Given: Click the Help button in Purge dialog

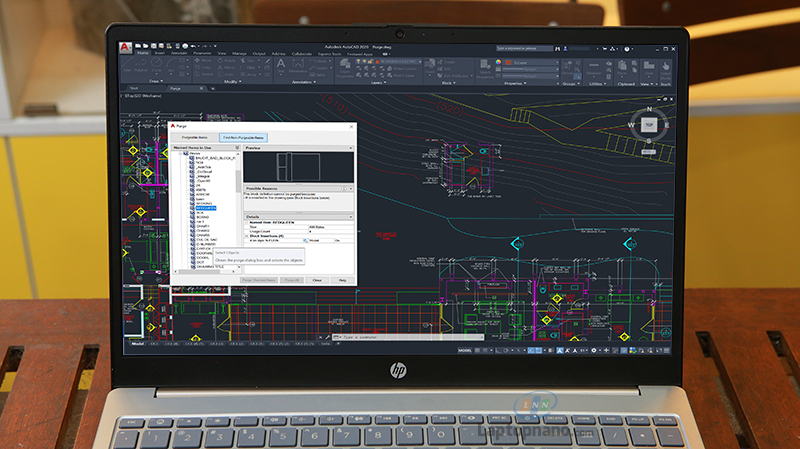Looking at the screenshot, I should point(342,280).
